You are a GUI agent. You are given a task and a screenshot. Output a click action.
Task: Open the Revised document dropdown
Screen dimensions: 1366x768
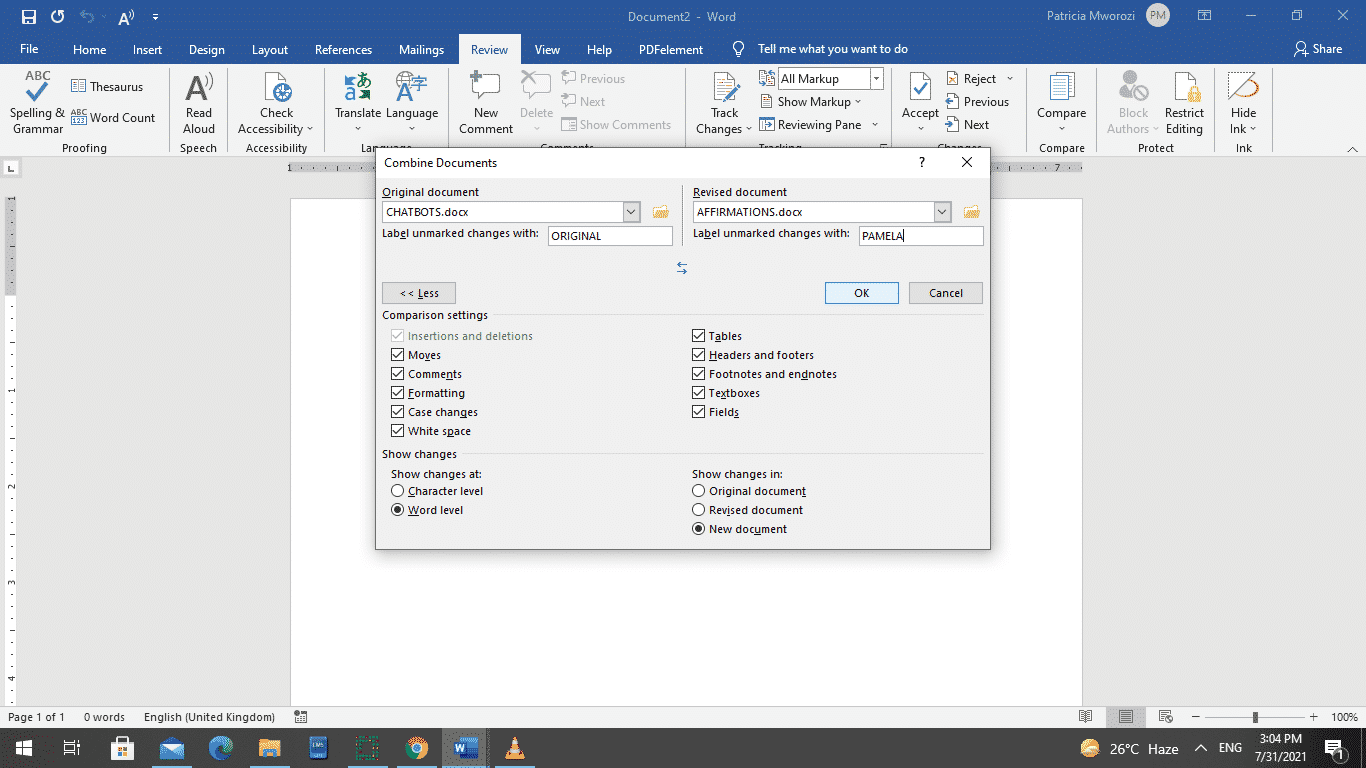pyautogui.click(x=941, y=211)
